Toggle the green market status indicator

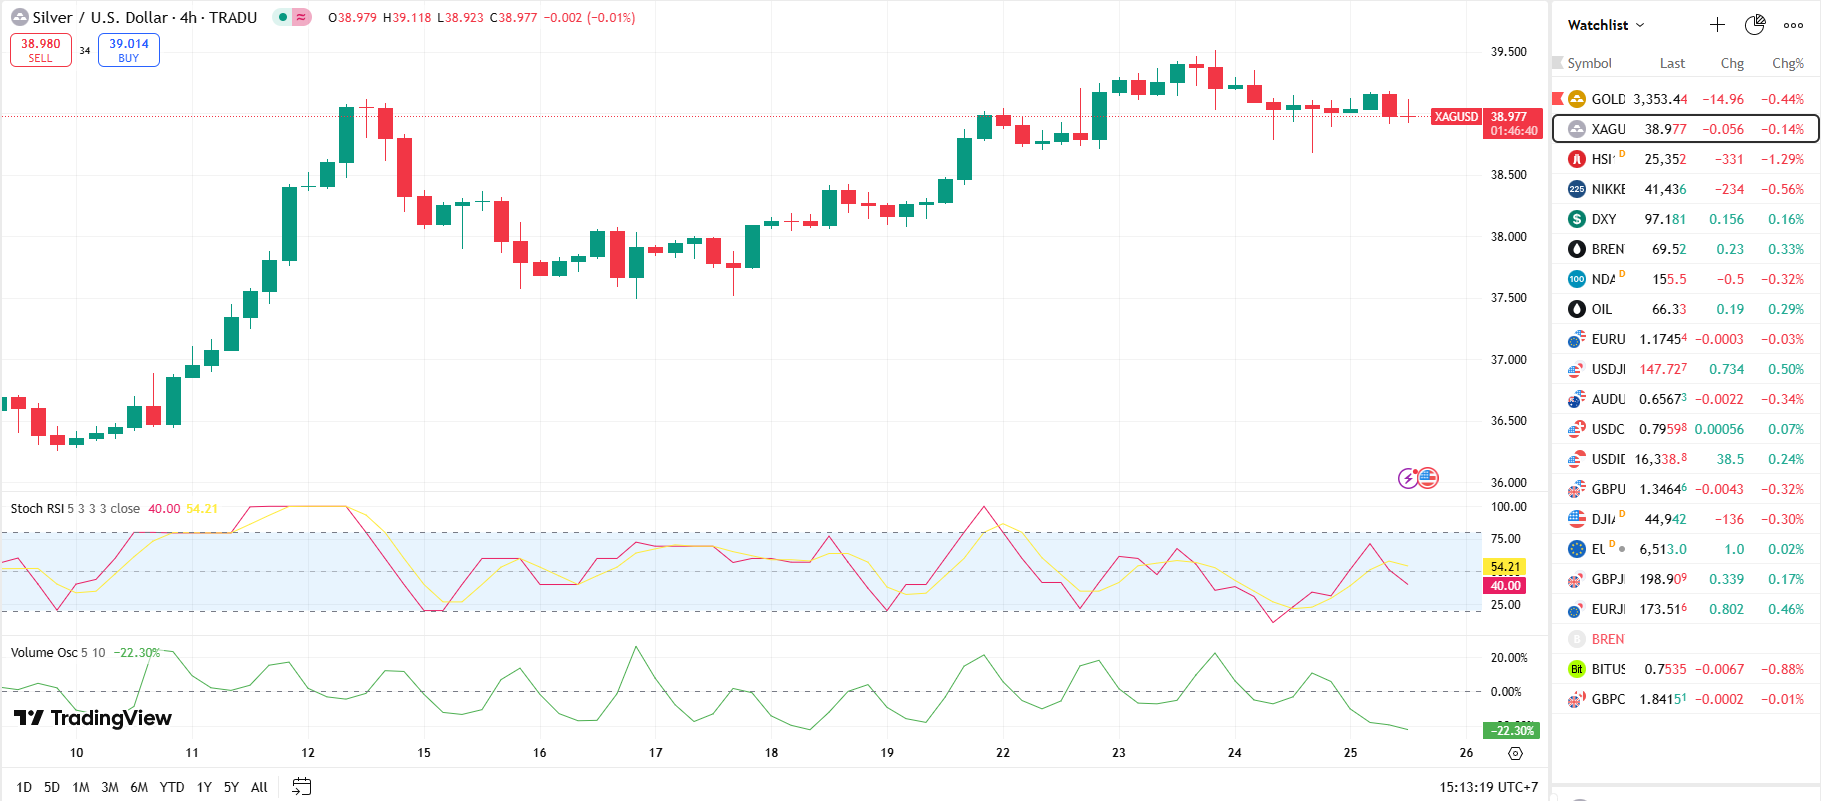(283, 17)
